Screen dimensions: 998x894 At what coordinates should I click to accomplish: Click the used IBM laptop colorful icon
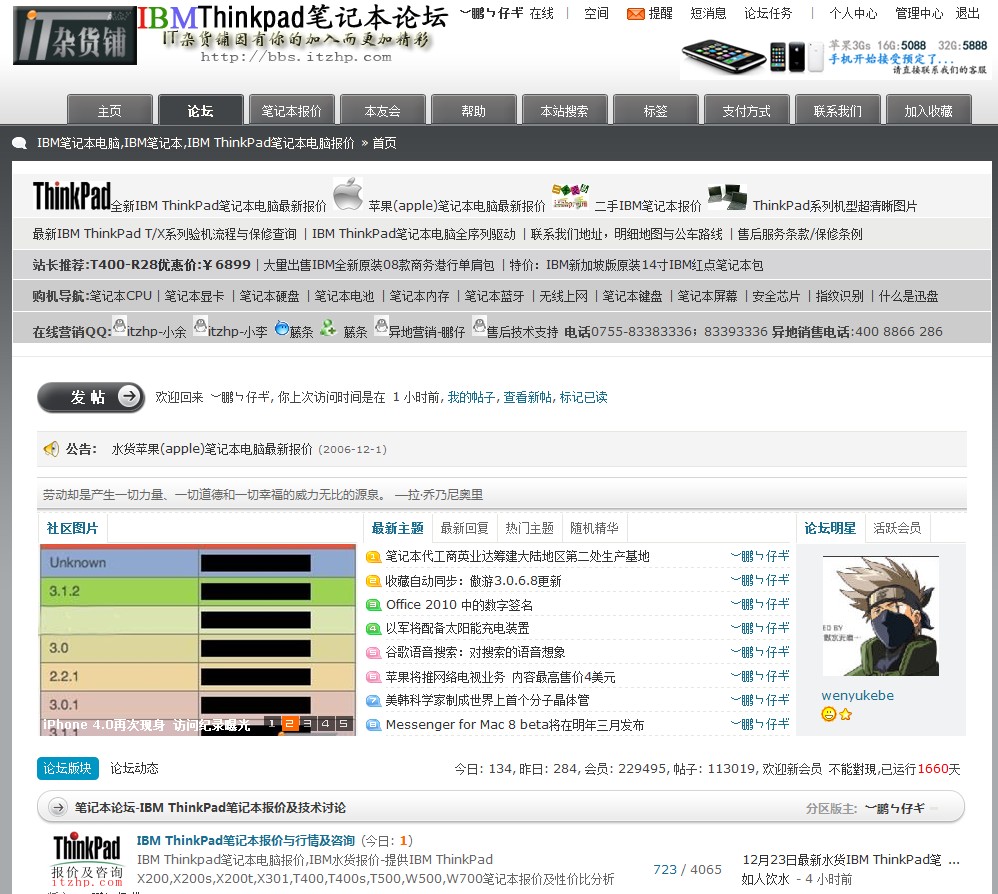click(570, 196)
